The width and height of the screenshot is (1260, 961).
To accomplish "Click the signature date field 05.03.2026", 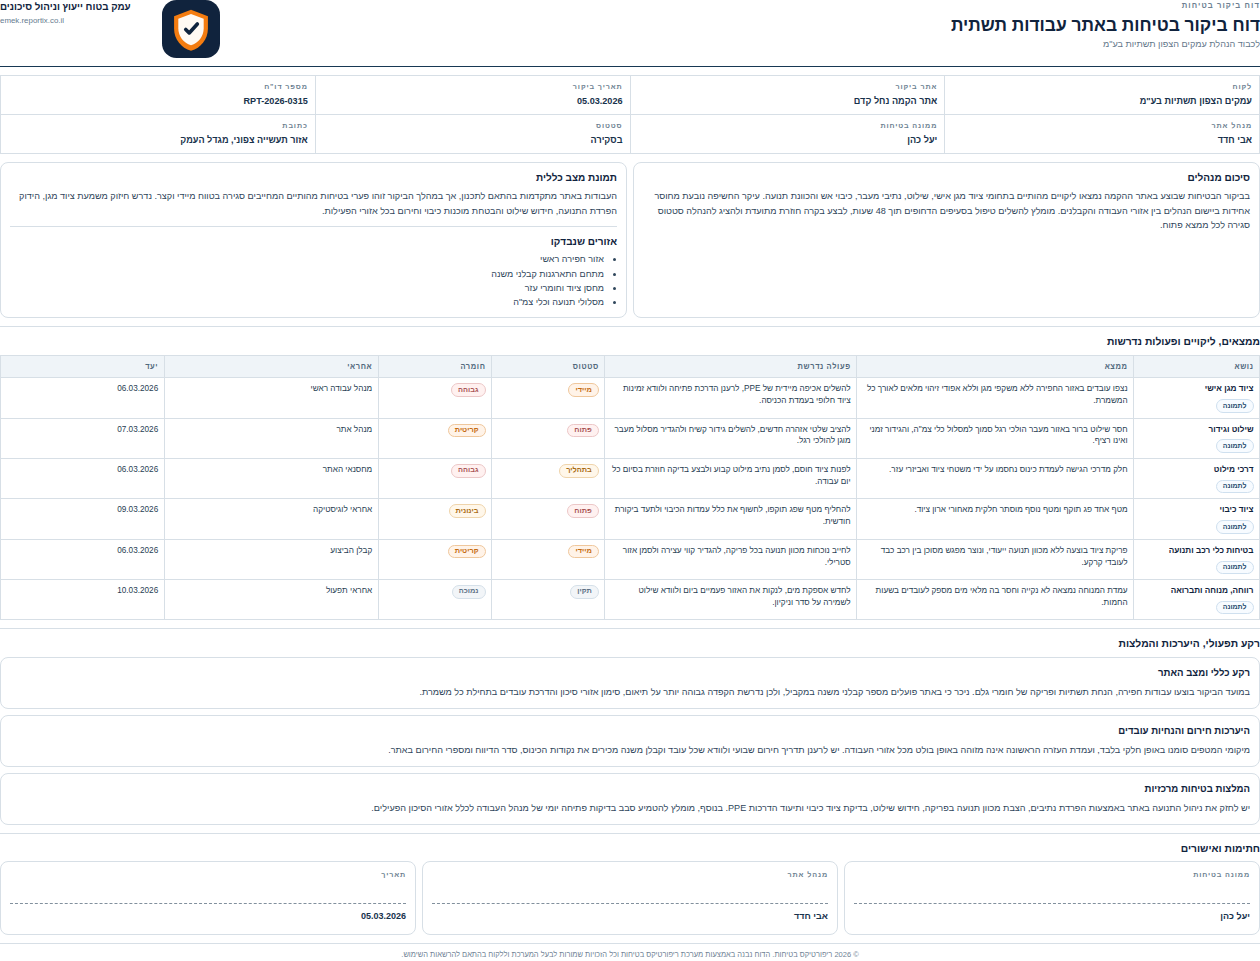I will click(x=208, y=903).
